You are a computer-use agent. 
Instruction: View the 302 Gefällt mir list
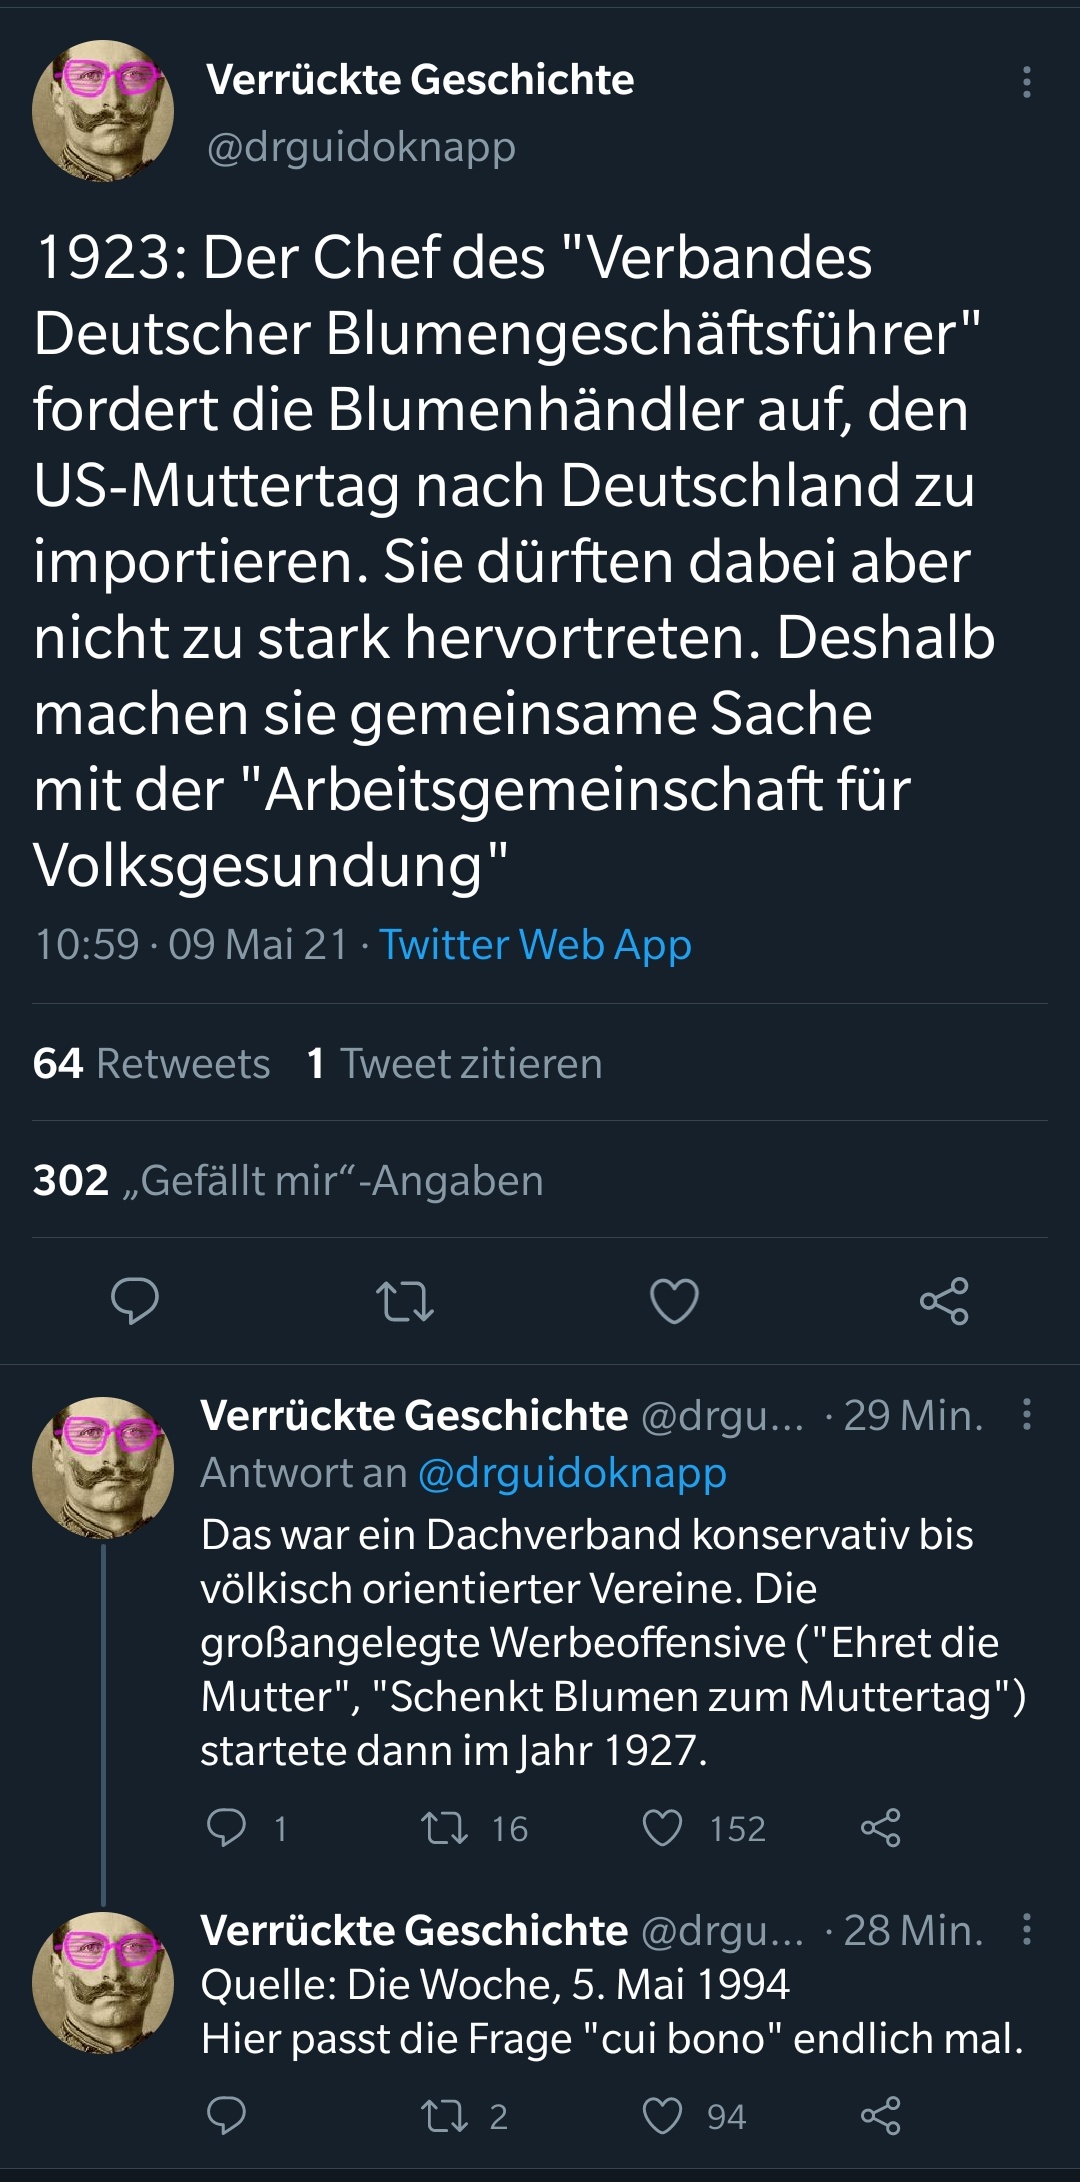(288, 1181)
